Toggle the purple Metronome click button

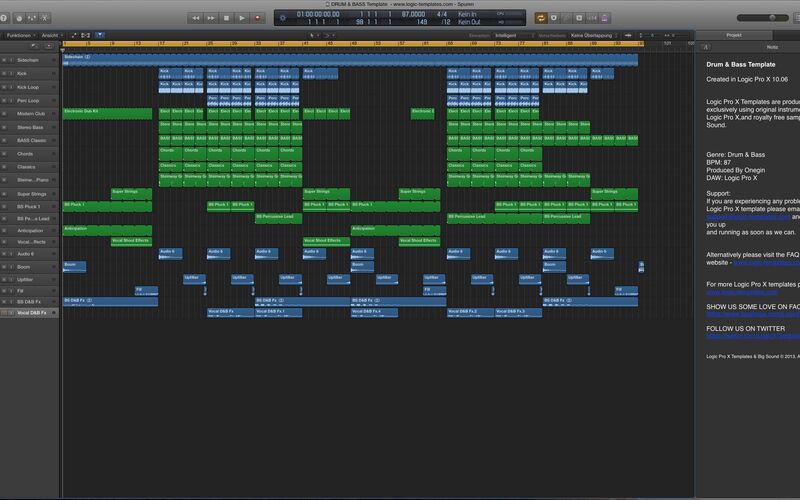click(x=605, y=18)
